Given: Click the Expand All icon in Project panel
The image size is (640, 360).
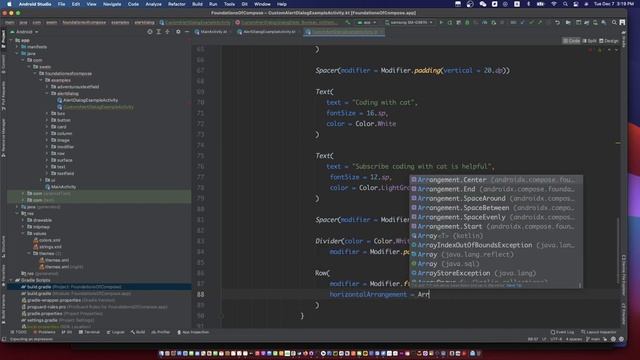Looking at the screenshot, I should 159,32.
